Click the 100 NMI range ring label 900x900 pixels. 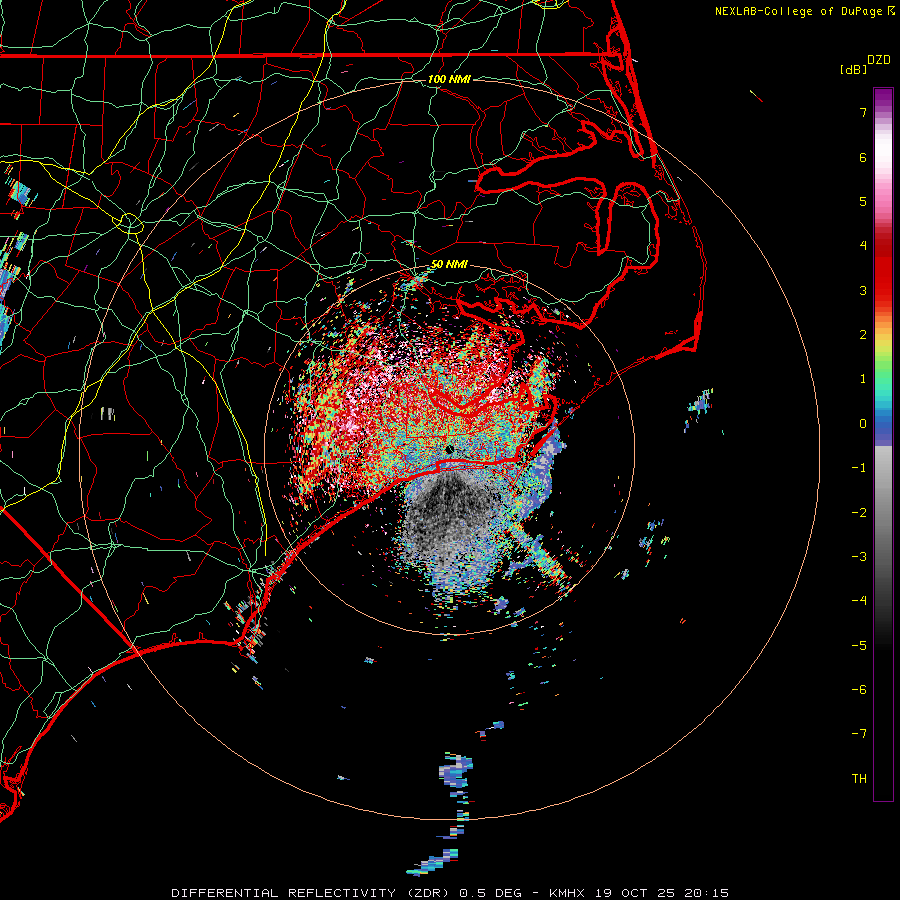[449, 79]
